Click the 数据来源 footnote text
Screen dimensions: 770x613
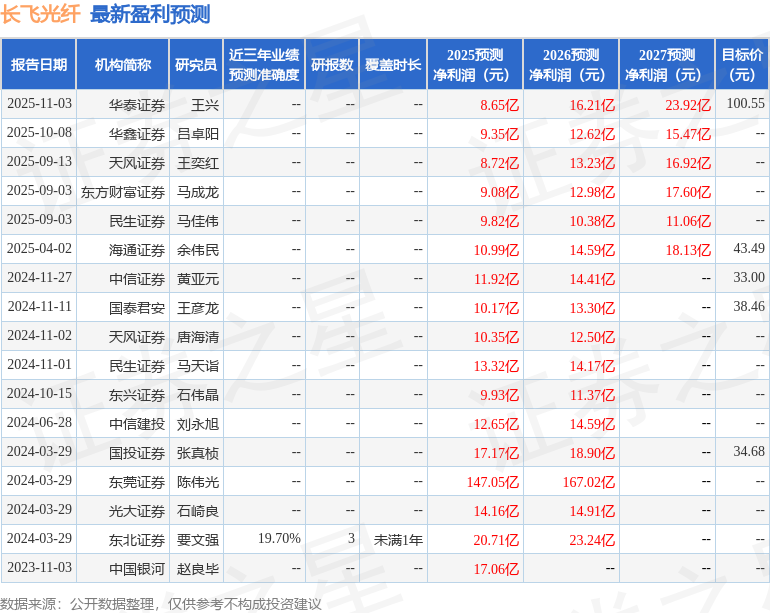(161, 603)
